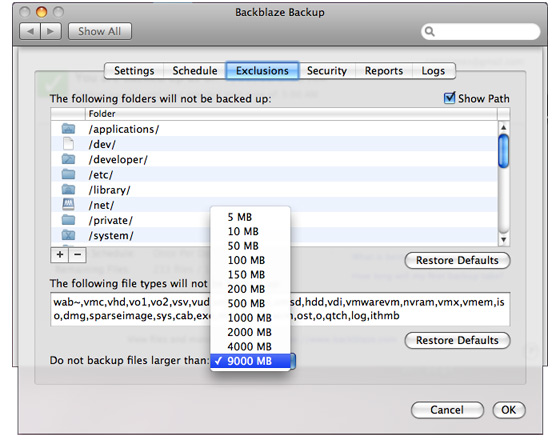Choose 4000 MB from size menu
Viewport: 560px width, 448px height.
[250, 347]
